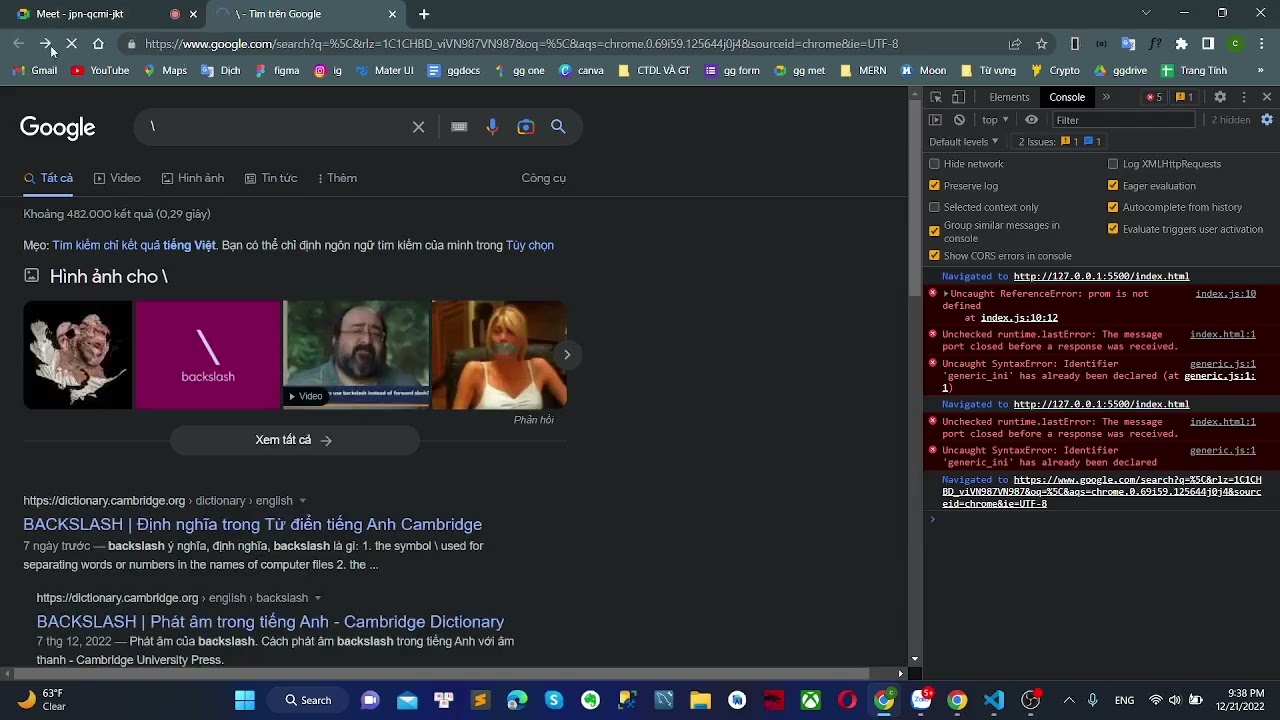Enable Selected context only checkbox
The image size is (1280, 720).
point(935,207)
